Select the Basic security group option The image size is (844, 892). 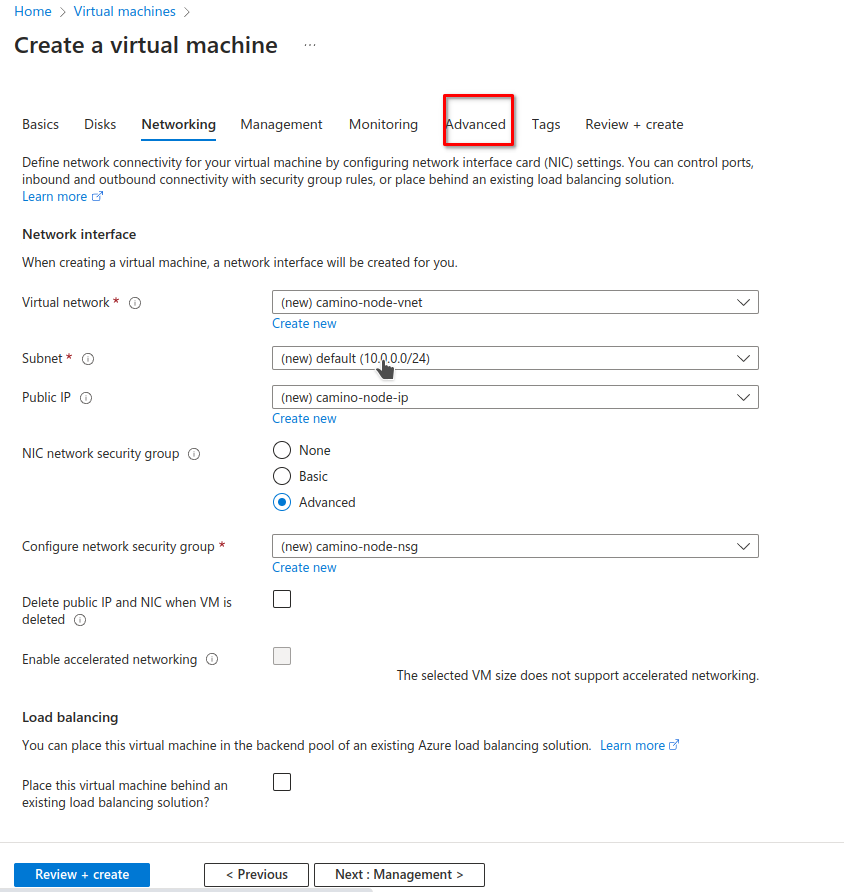[282, 477]
